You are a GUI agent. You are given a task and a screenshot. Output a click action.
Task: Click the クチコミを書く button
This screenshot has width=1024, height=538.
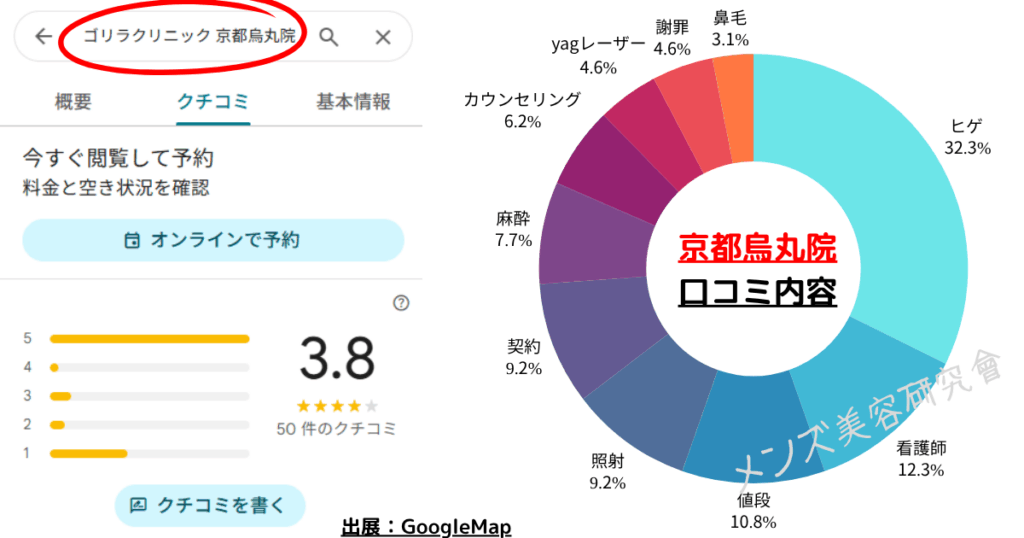click(210, 505)
